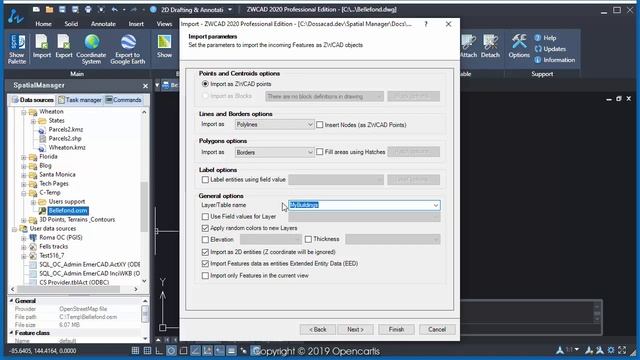Enable Fill areas using Hatches

click(320, 151)
